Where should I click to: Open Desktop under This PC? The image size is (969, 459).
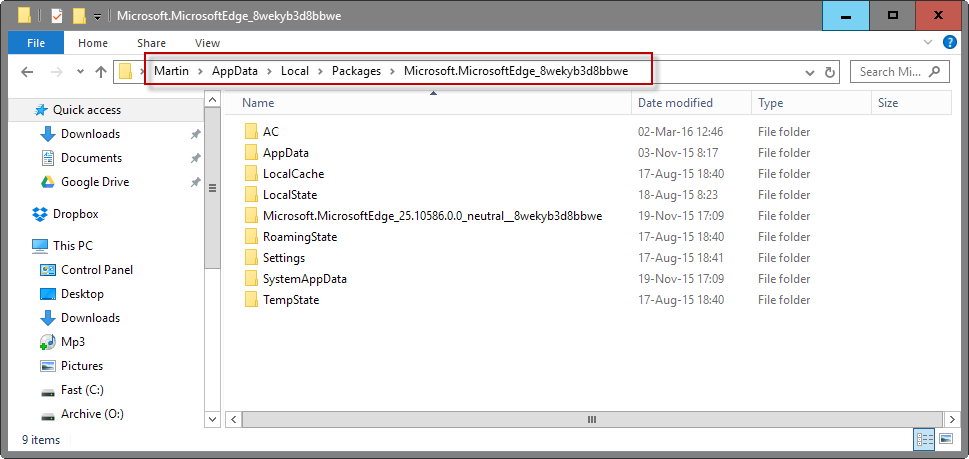(82, 294)
